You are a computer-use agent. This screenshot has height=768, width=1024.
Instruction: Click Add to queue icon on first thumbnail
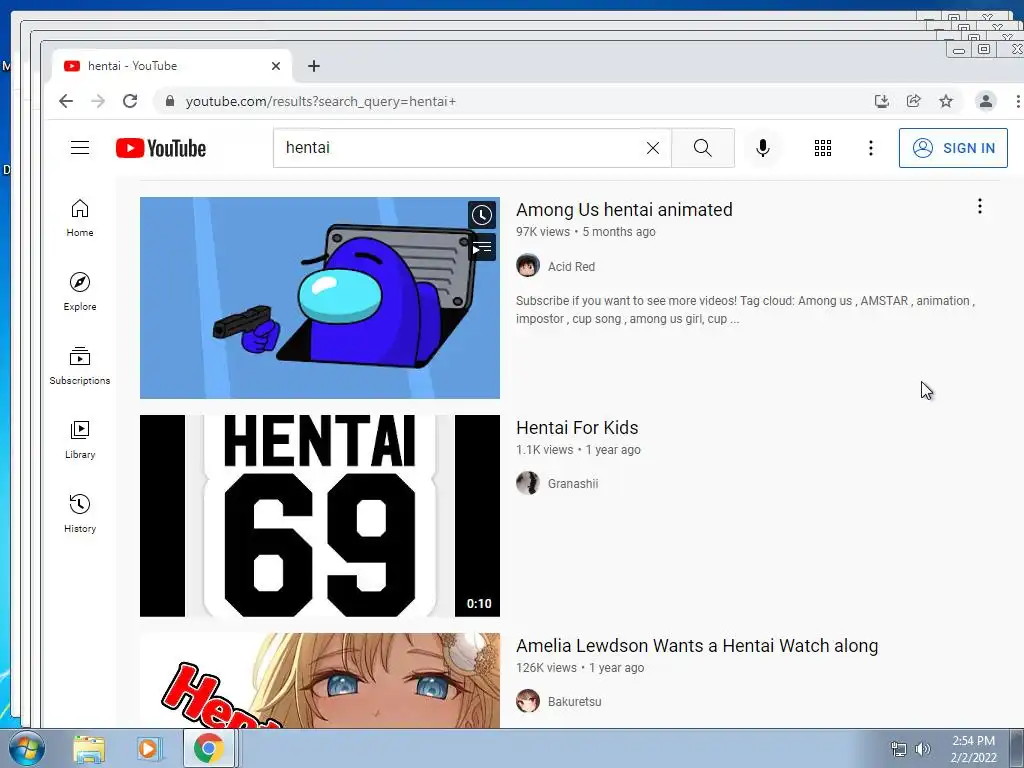coord(482,248)
